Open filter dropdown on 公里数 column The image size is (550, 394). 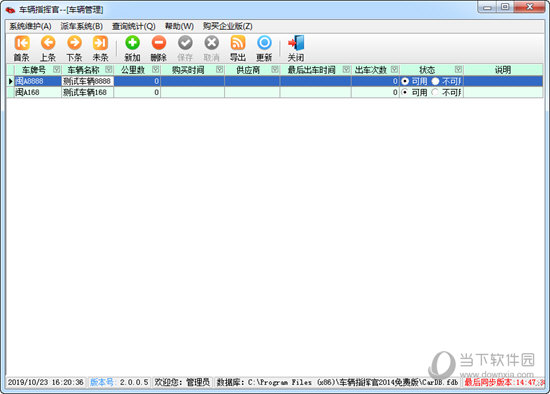pos(156,69)
